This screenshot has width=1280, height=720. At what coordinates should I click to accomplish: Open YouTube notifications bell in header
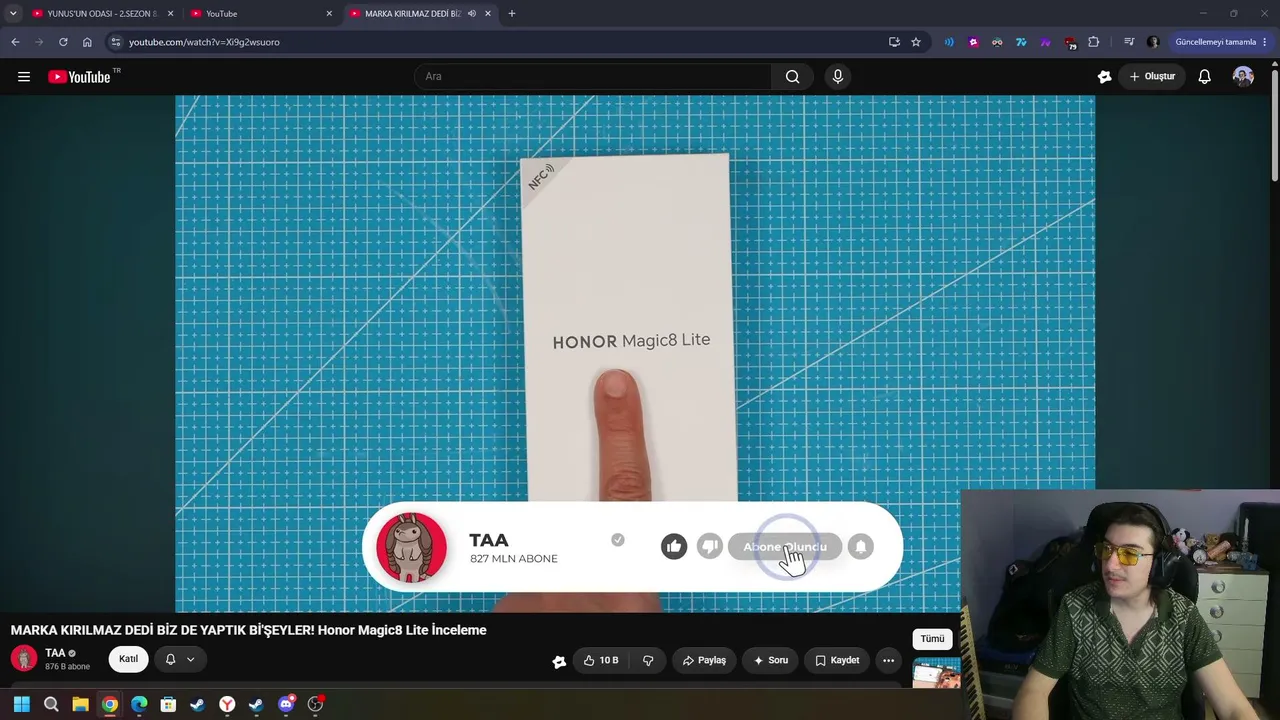click(x=1205, y=77)
